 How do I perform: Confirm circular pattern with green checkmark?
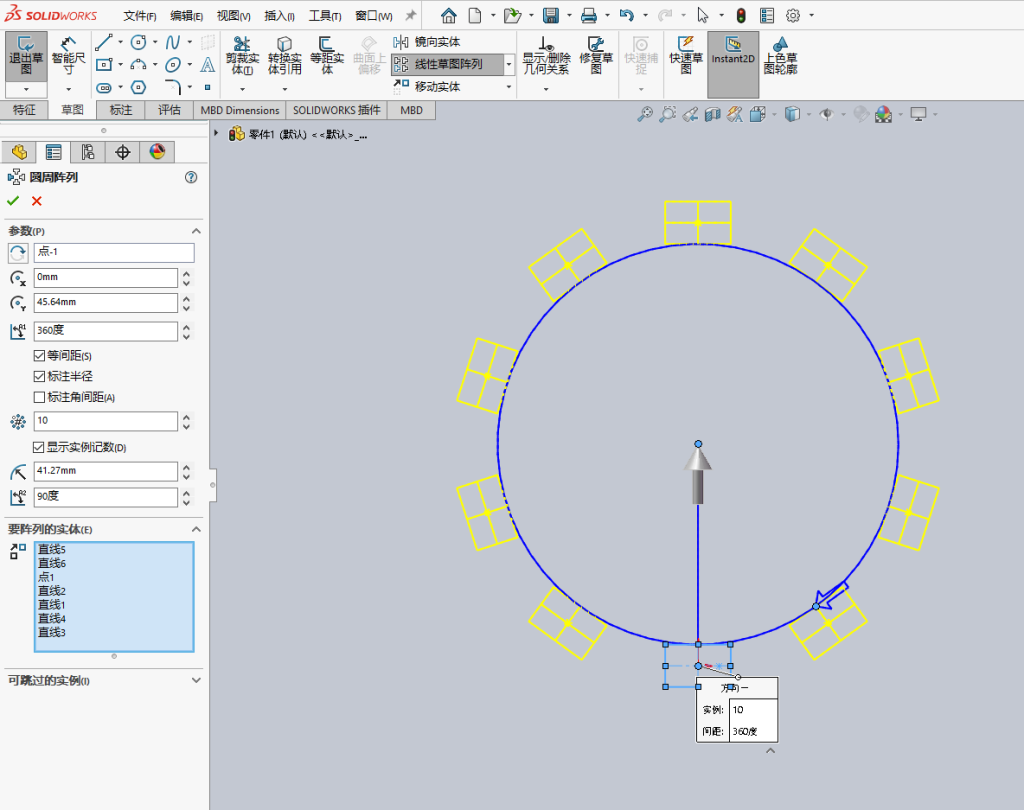click(13, 201)
